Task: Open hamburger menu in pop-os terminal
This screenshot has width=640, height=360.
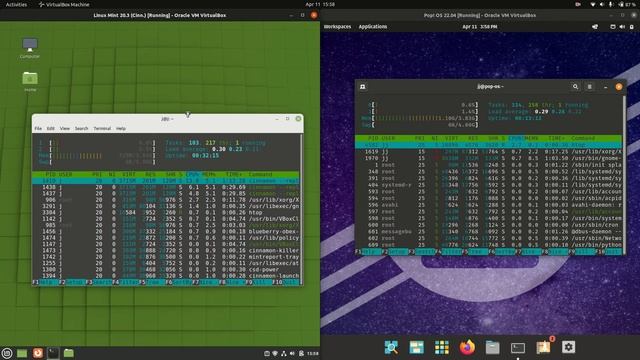Action: coord(589,87)
